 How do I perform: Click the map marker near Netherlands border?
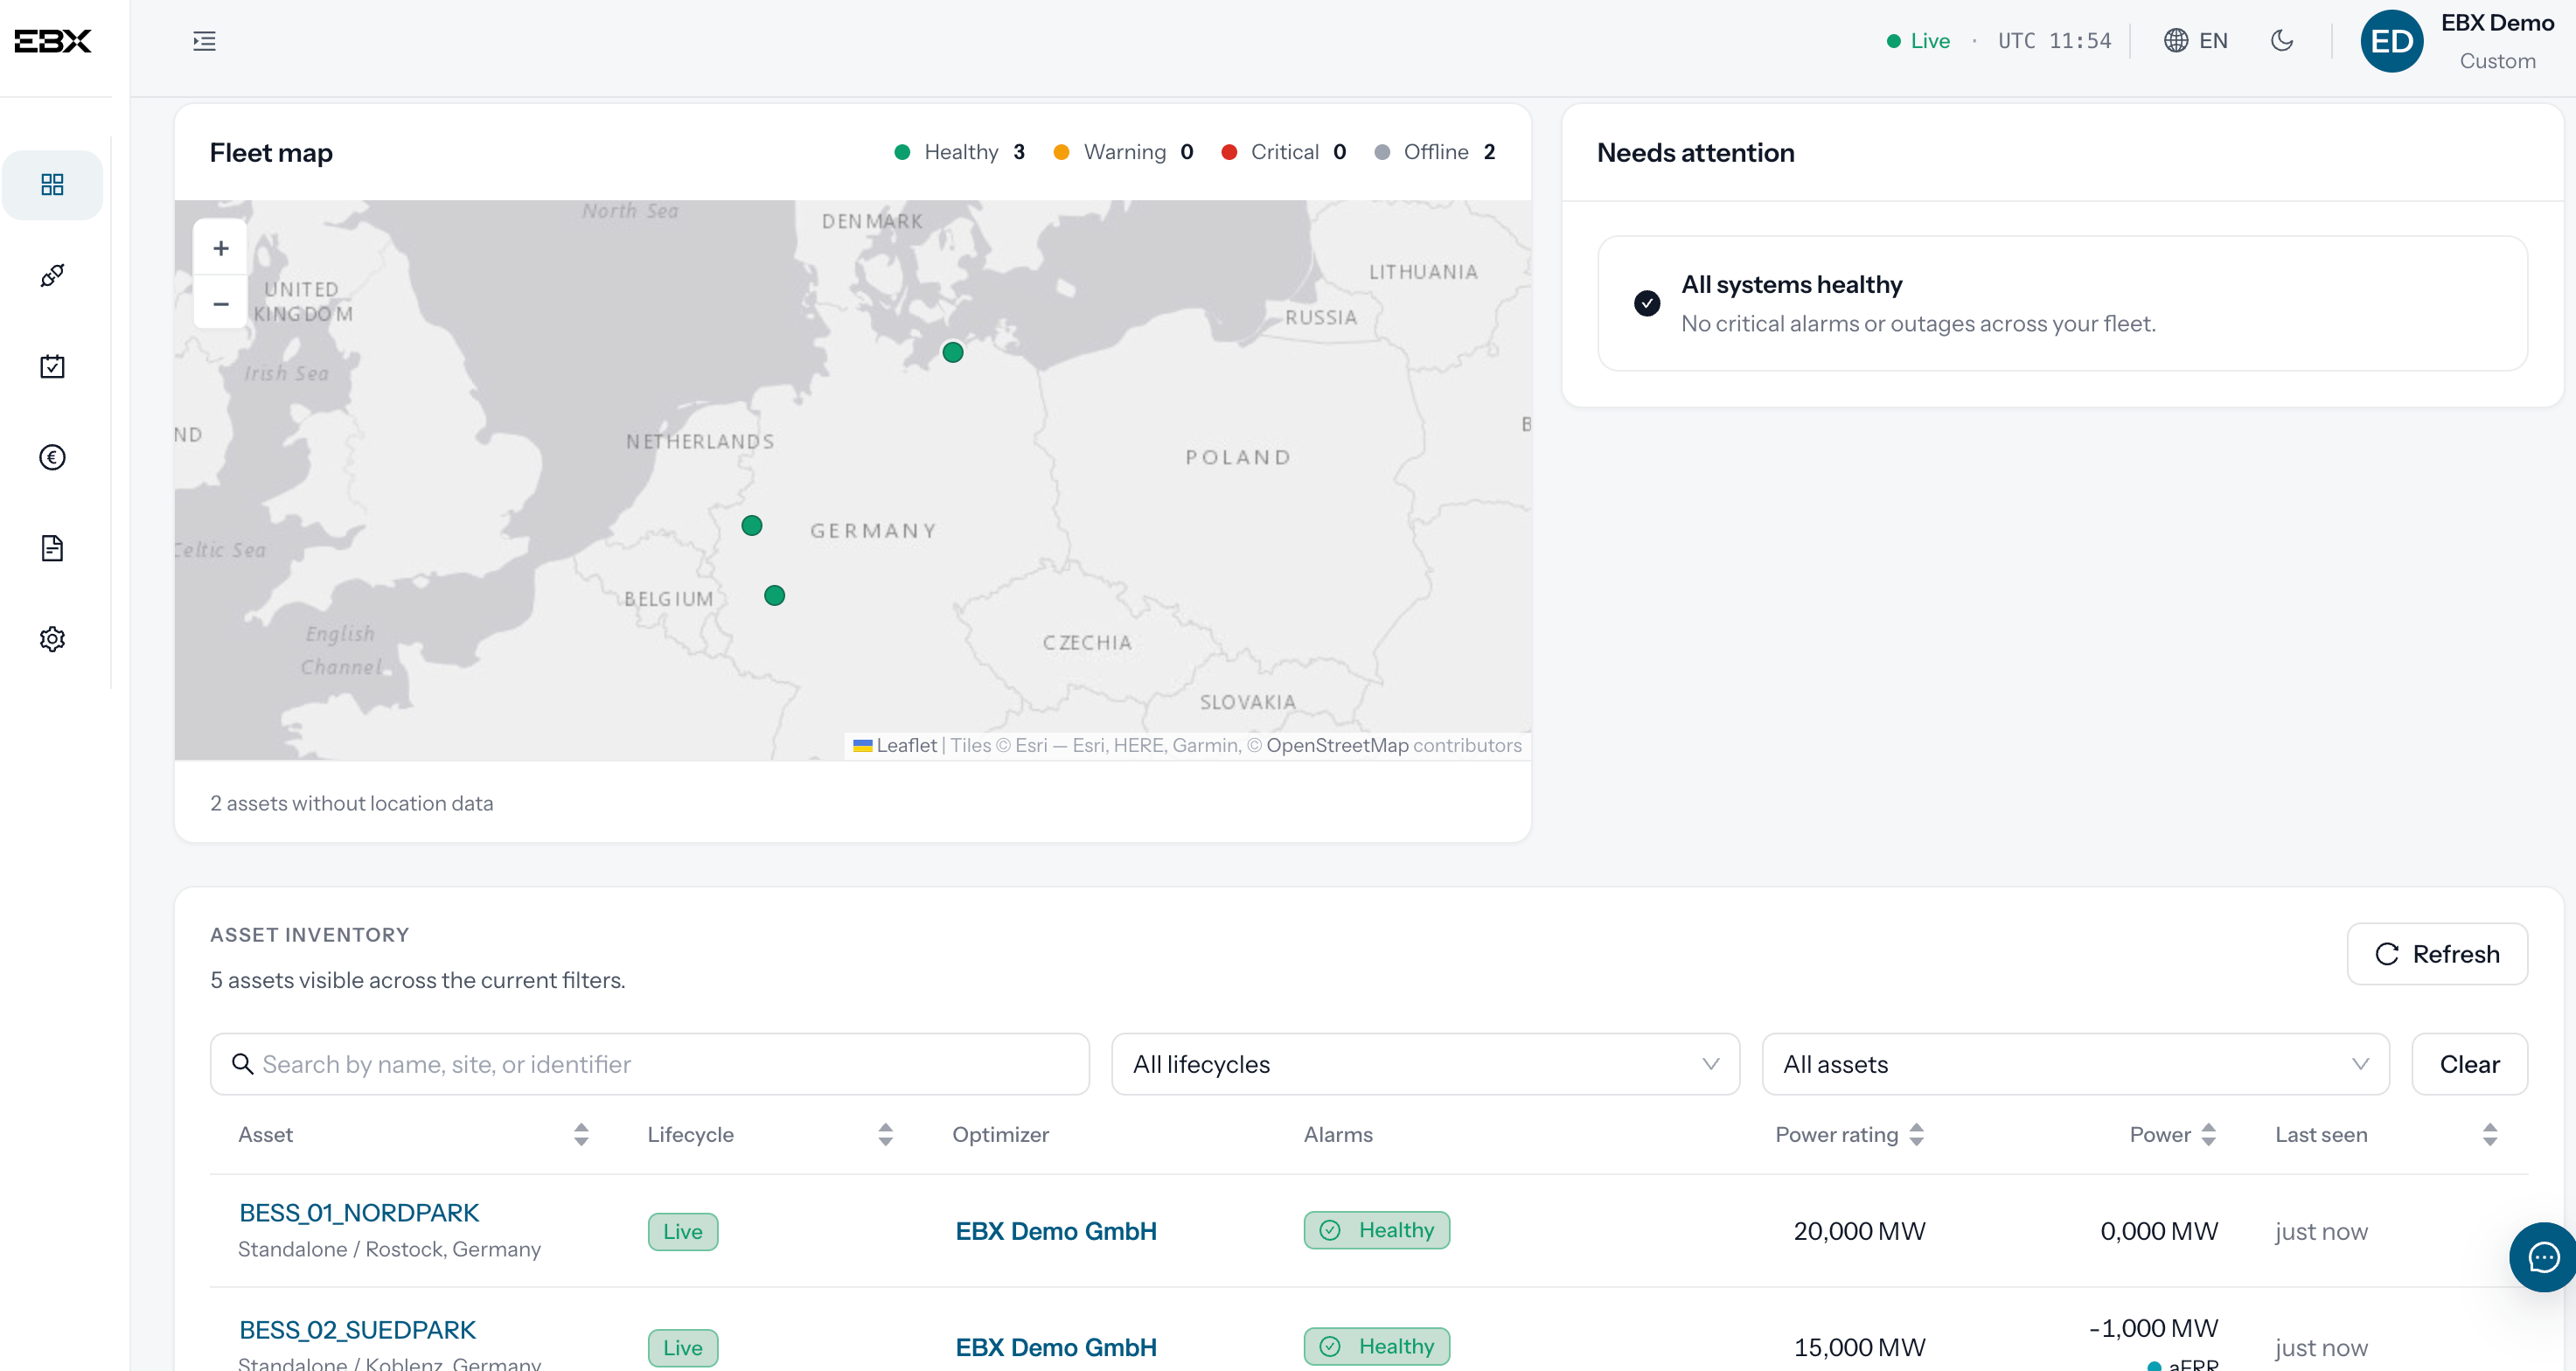tap(752, 525)
